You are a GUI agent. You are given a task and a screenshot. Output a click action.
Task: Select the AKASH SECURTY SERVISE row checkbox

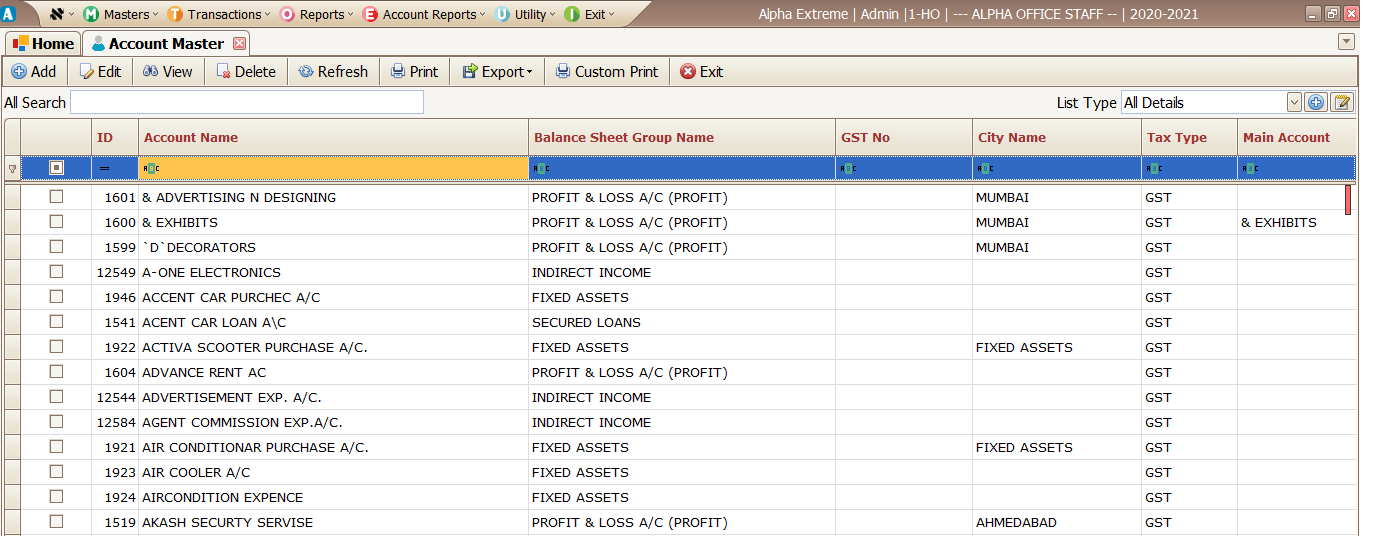coord(57,522)
